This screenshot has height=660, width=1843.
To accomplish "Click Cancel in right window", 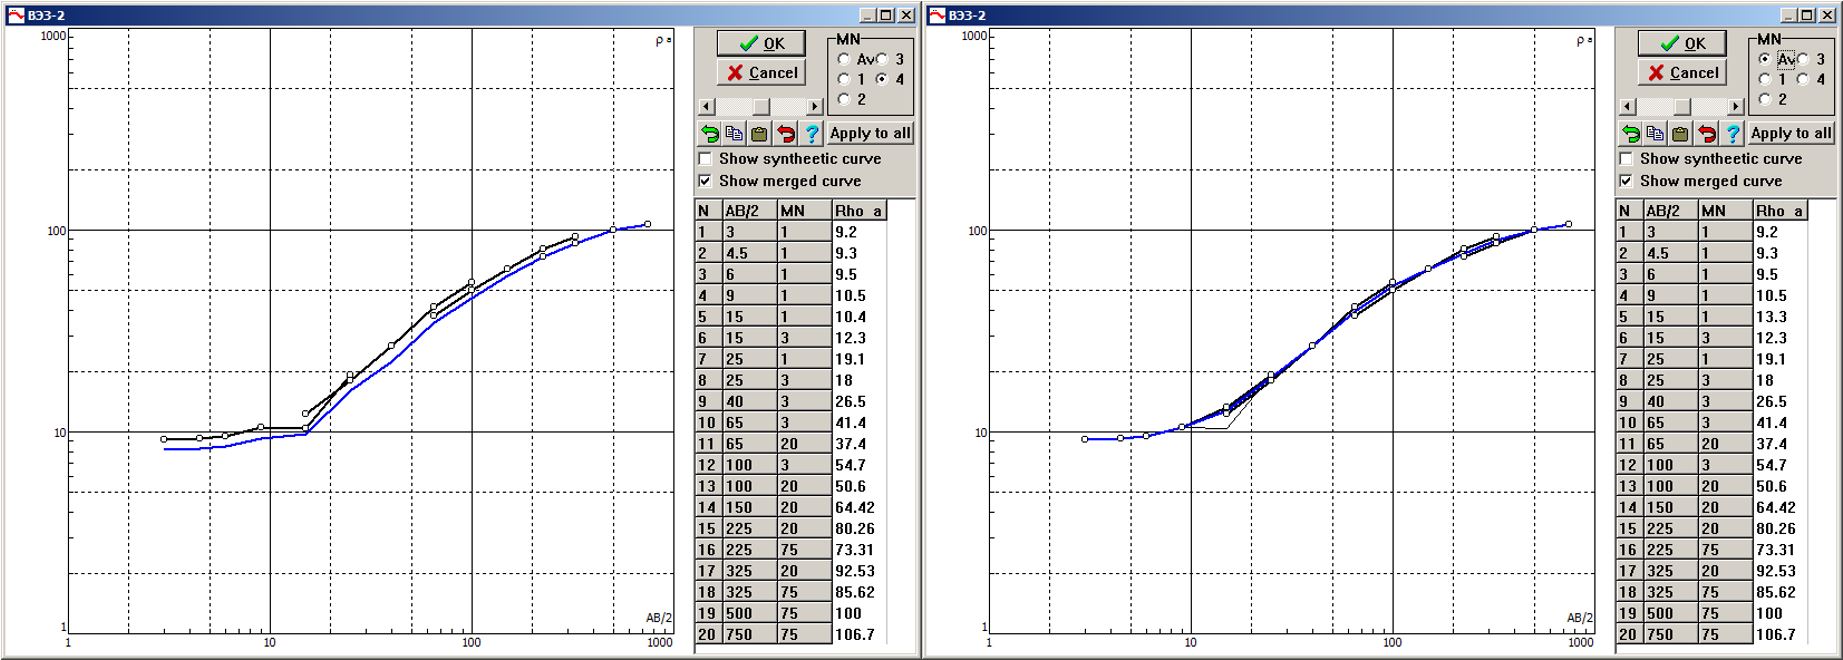I will 1682,72.
